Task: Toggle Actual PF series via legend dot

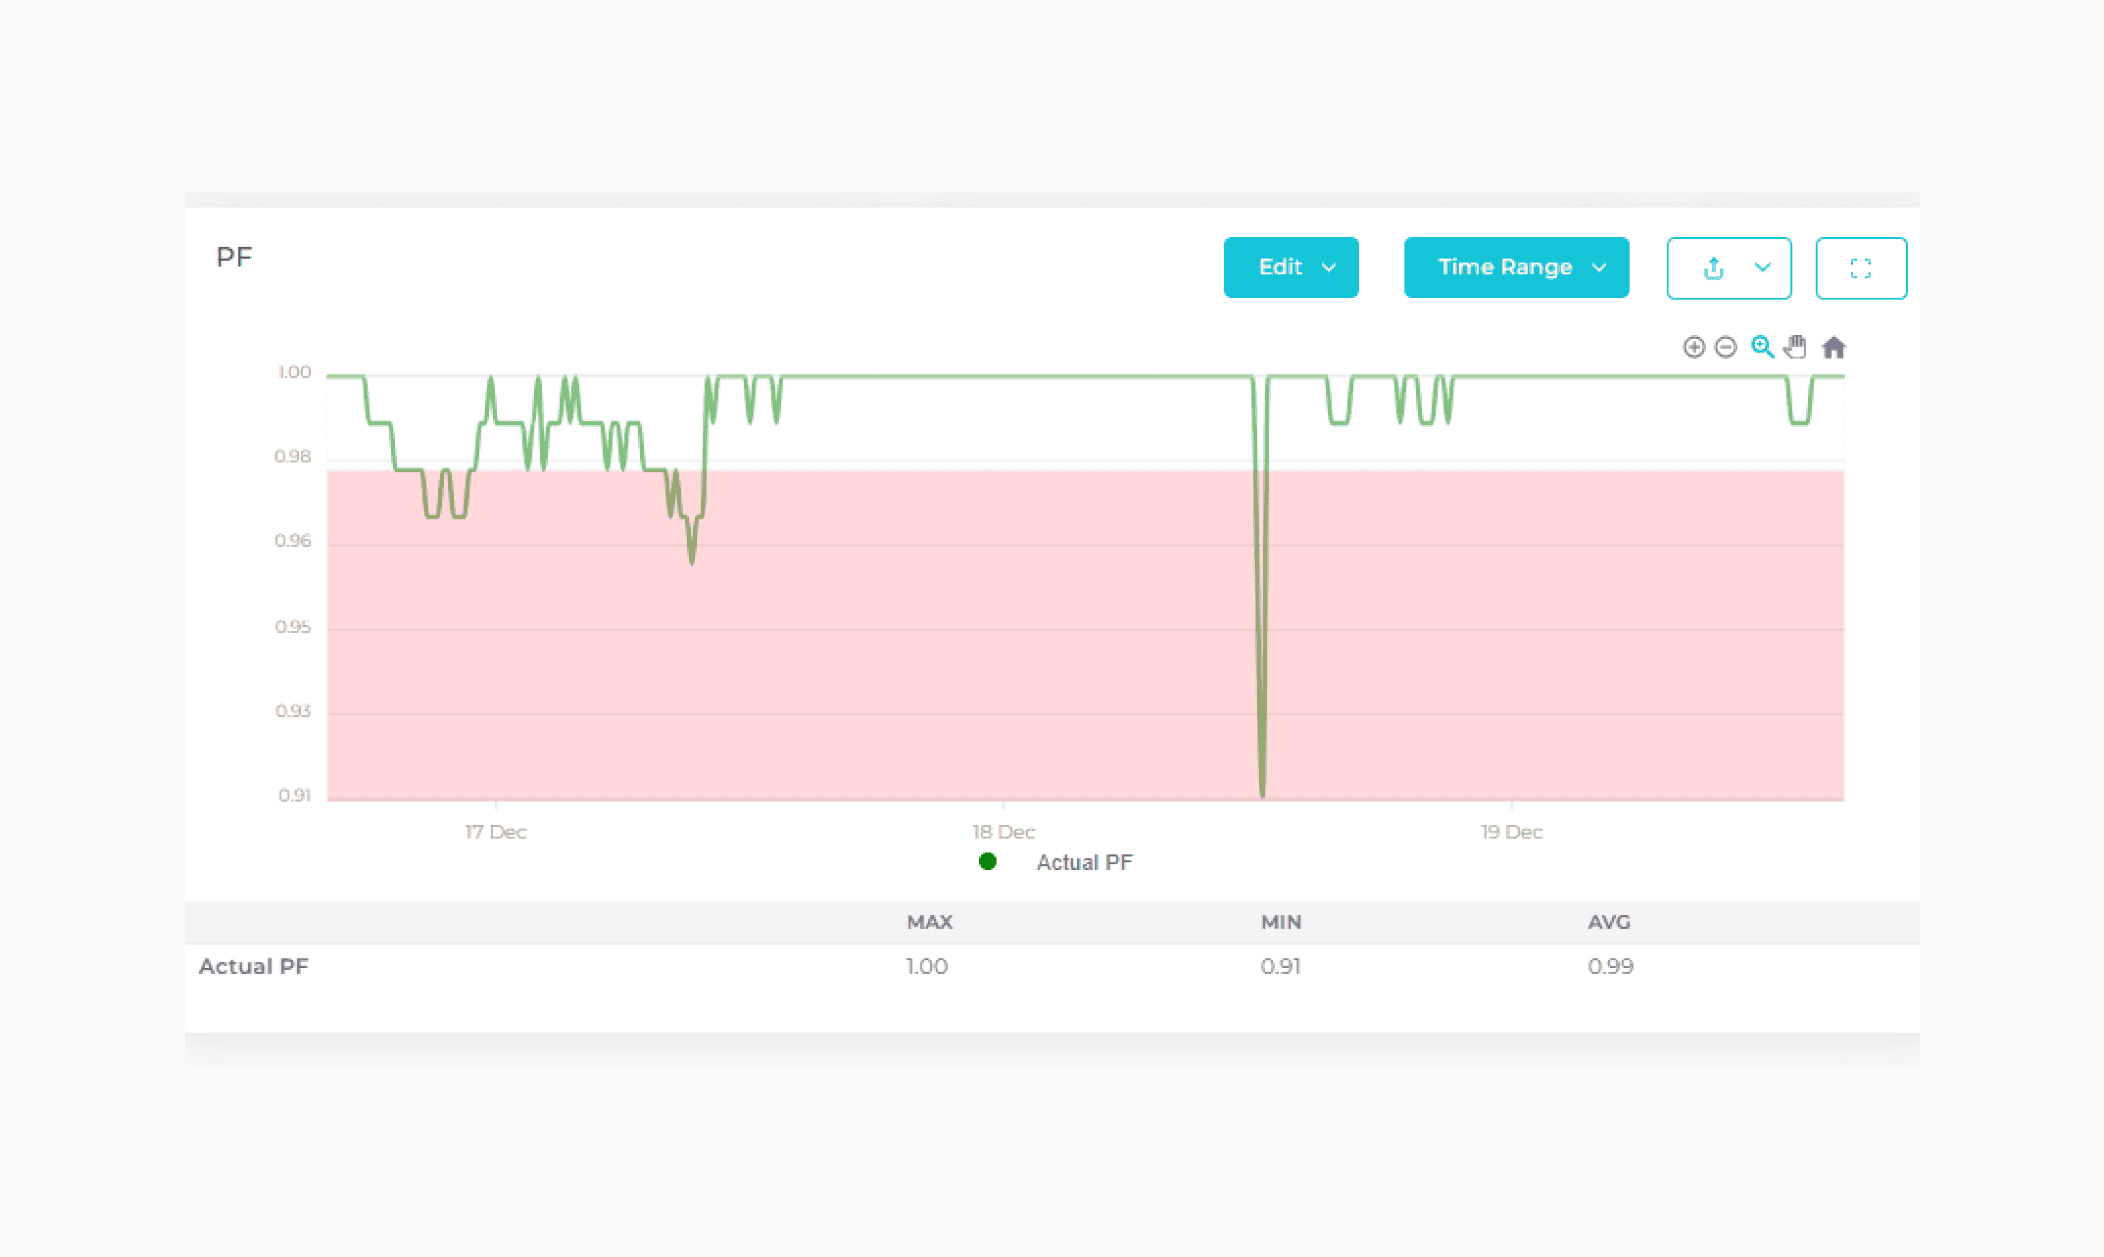Action: point(987,862)
